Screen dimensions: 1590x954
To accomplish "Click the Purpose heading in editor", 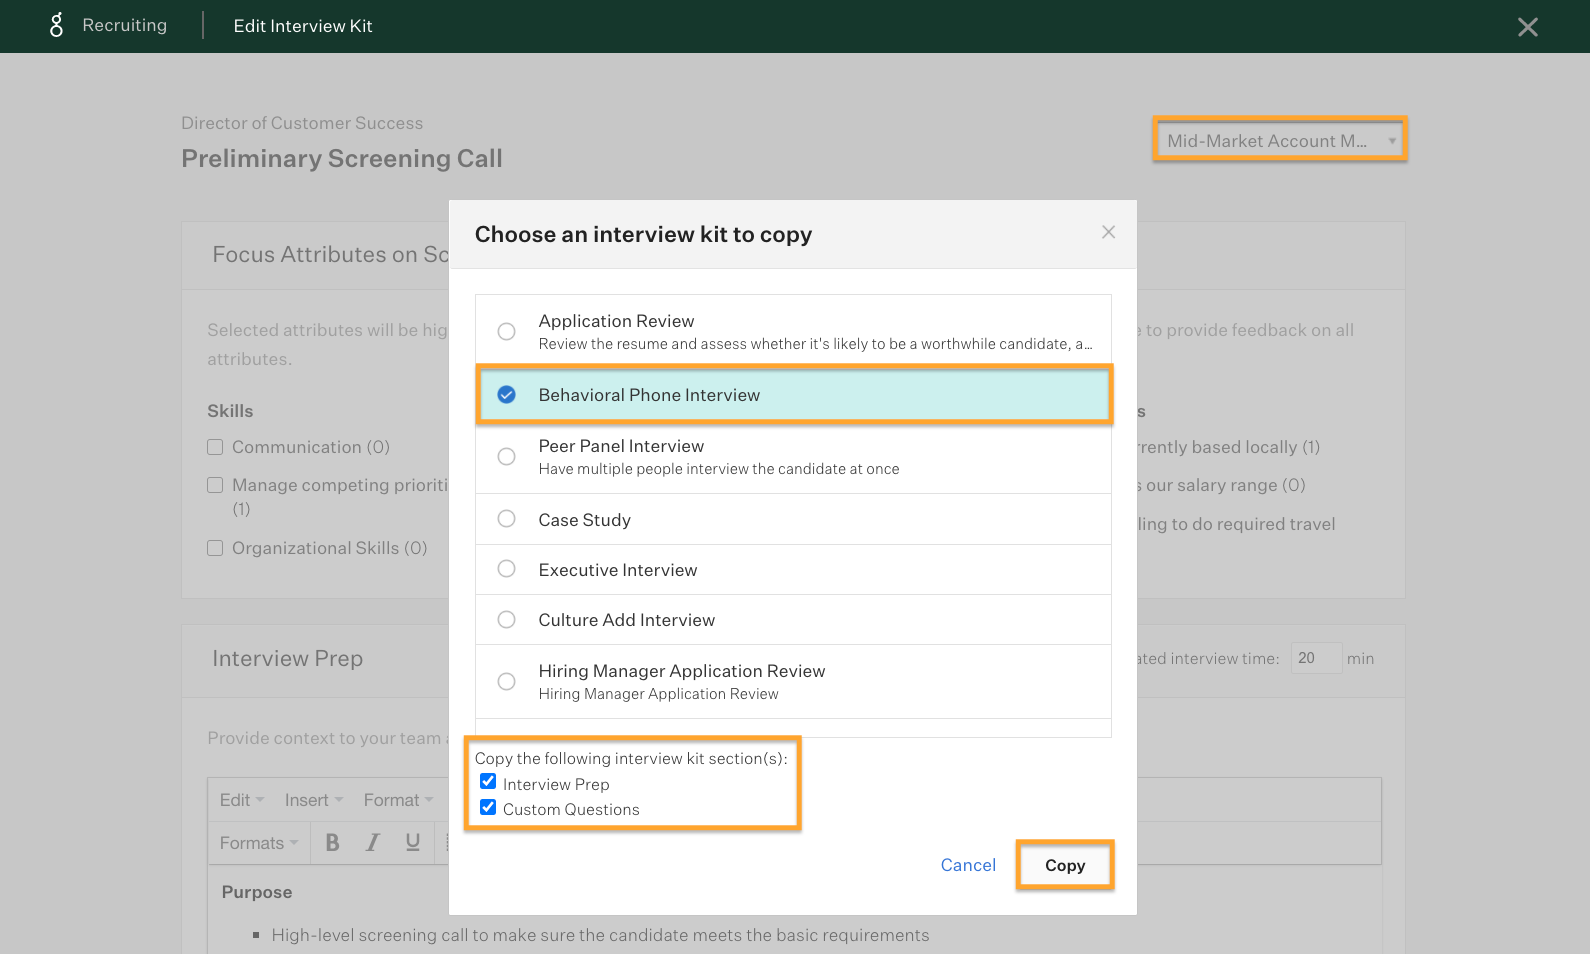I will coord(257,892).
